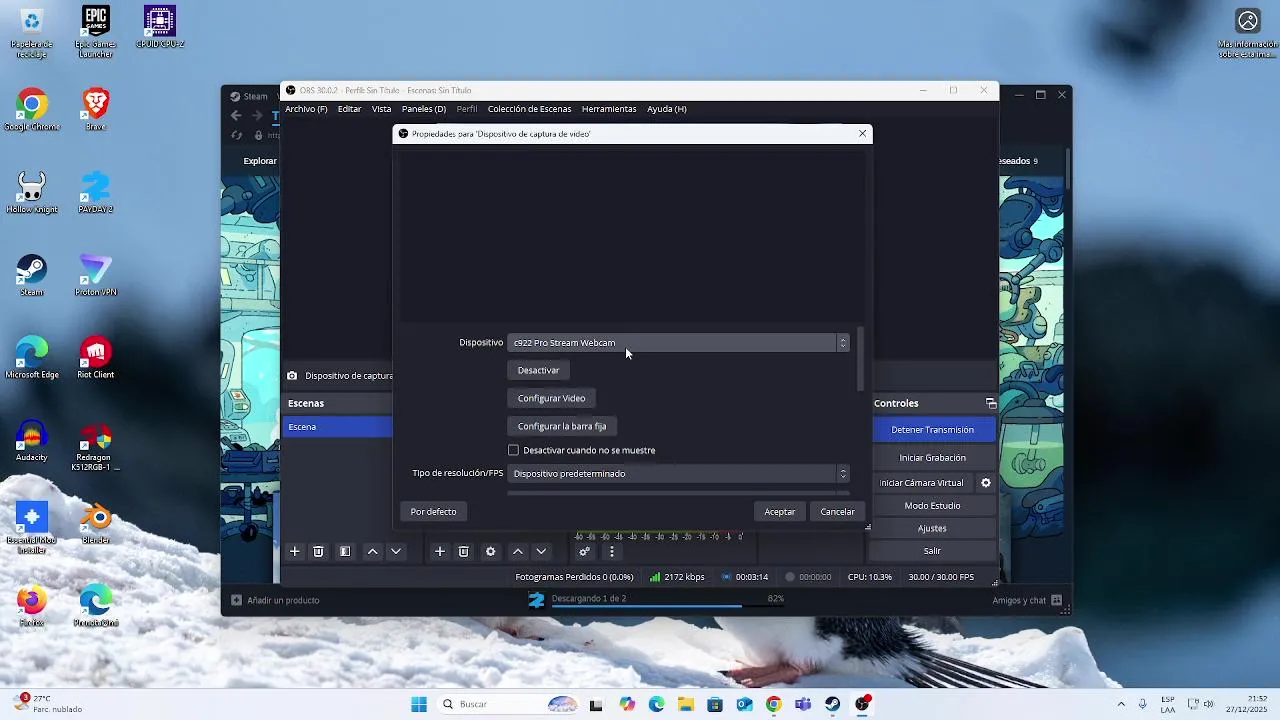The width and height of the screenshot is (1280, 720).
Task: Click the OBS Studio icon in the taskbar
Action: tap(862, 704)
